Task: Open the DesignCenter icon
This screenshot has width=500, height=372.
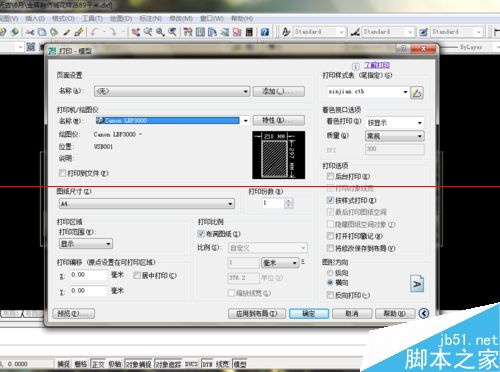Action: (x=200, y=32)
